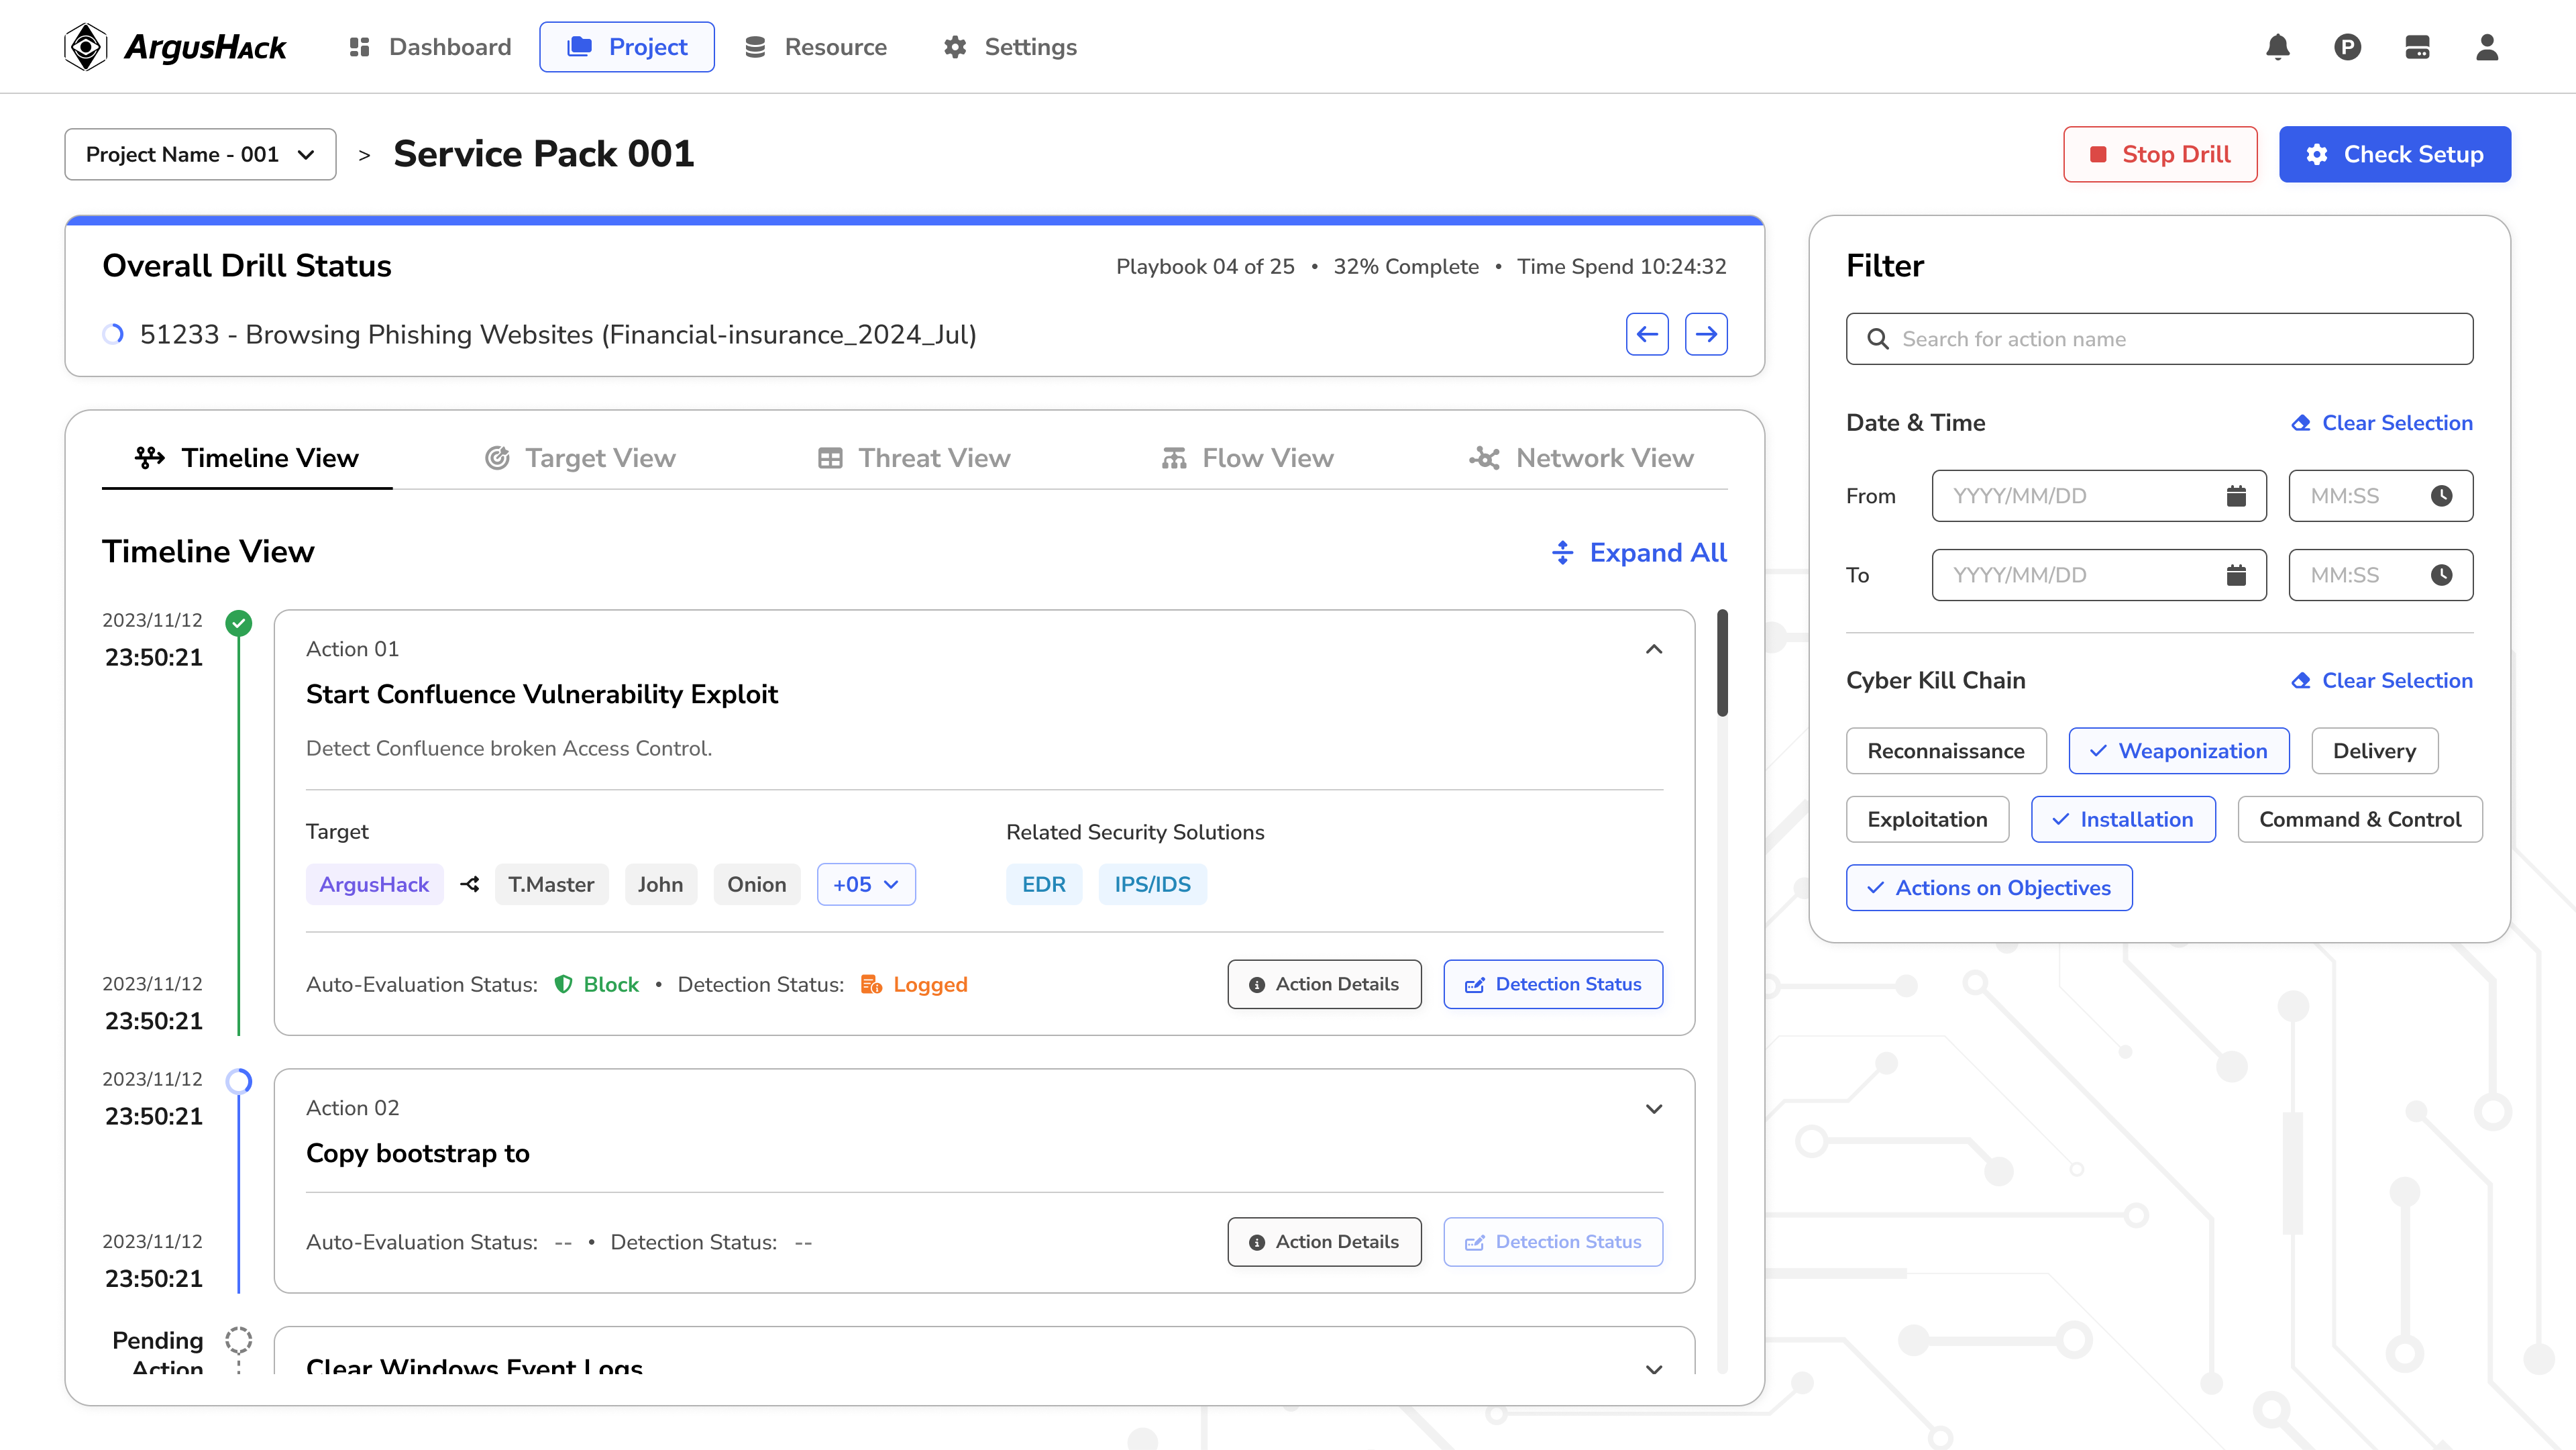
Task: Open calendar picker for From date
Action: (2236, 496)
